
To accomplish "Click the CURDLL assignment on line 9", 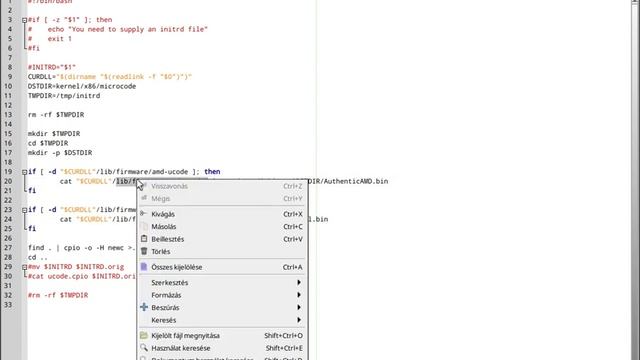I will tap(110, 77).
